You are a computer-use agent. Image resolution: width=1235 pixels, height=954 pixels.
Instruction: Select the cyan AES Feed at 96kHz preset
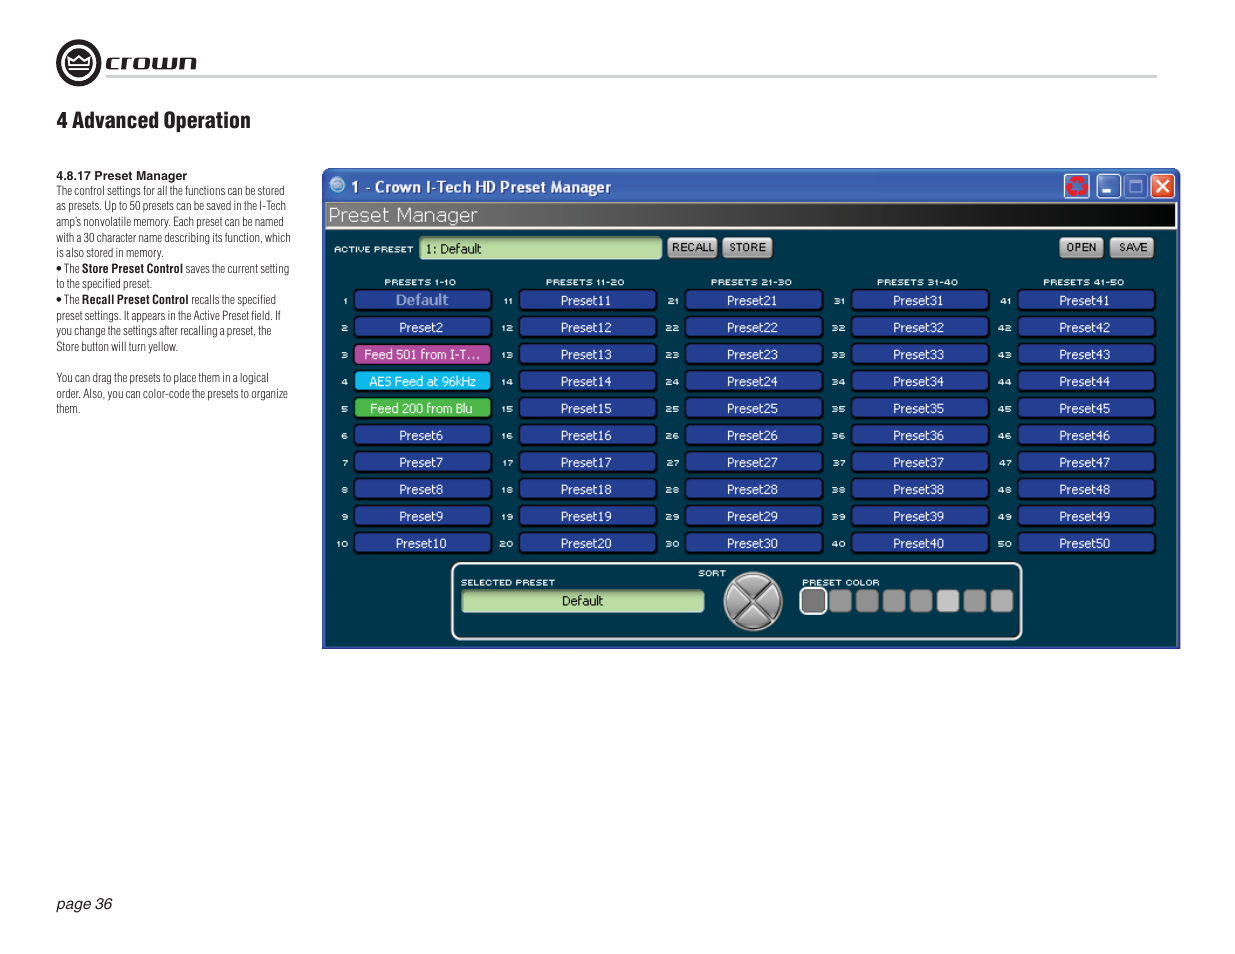[422, 381]
